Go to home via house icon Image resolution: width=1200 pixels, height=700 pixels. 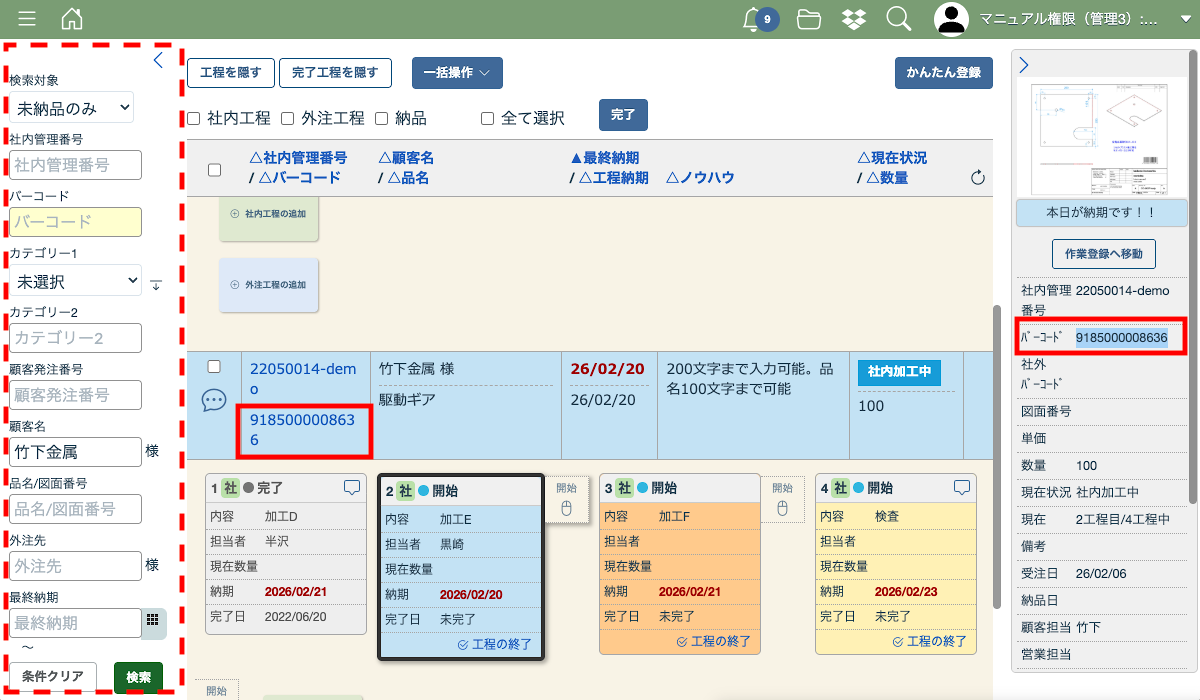[x=72, y=19]
